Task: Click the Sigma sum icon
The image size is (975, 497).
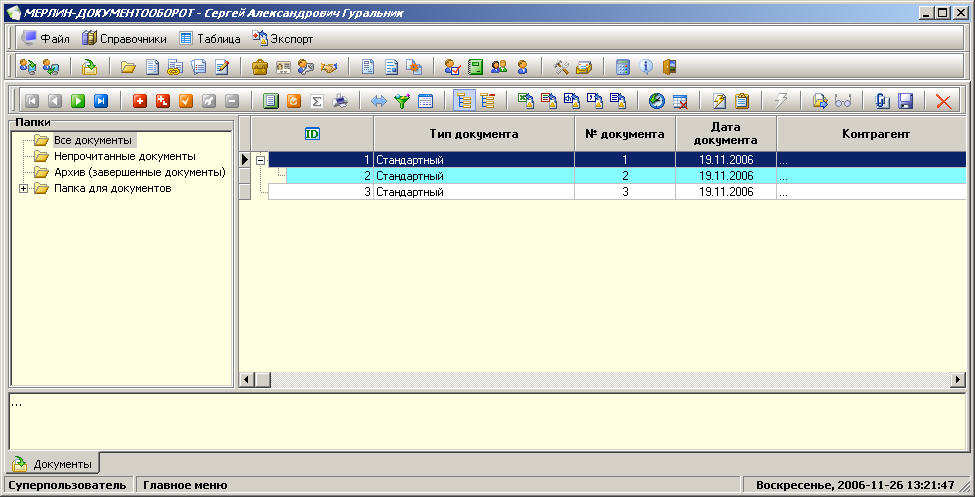Action: pos(317,101)
